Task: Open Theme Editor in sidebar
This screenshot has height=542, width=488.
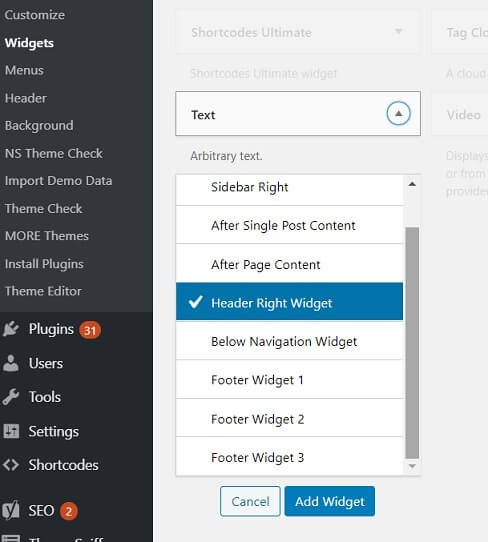Action: tap(43, 291)
